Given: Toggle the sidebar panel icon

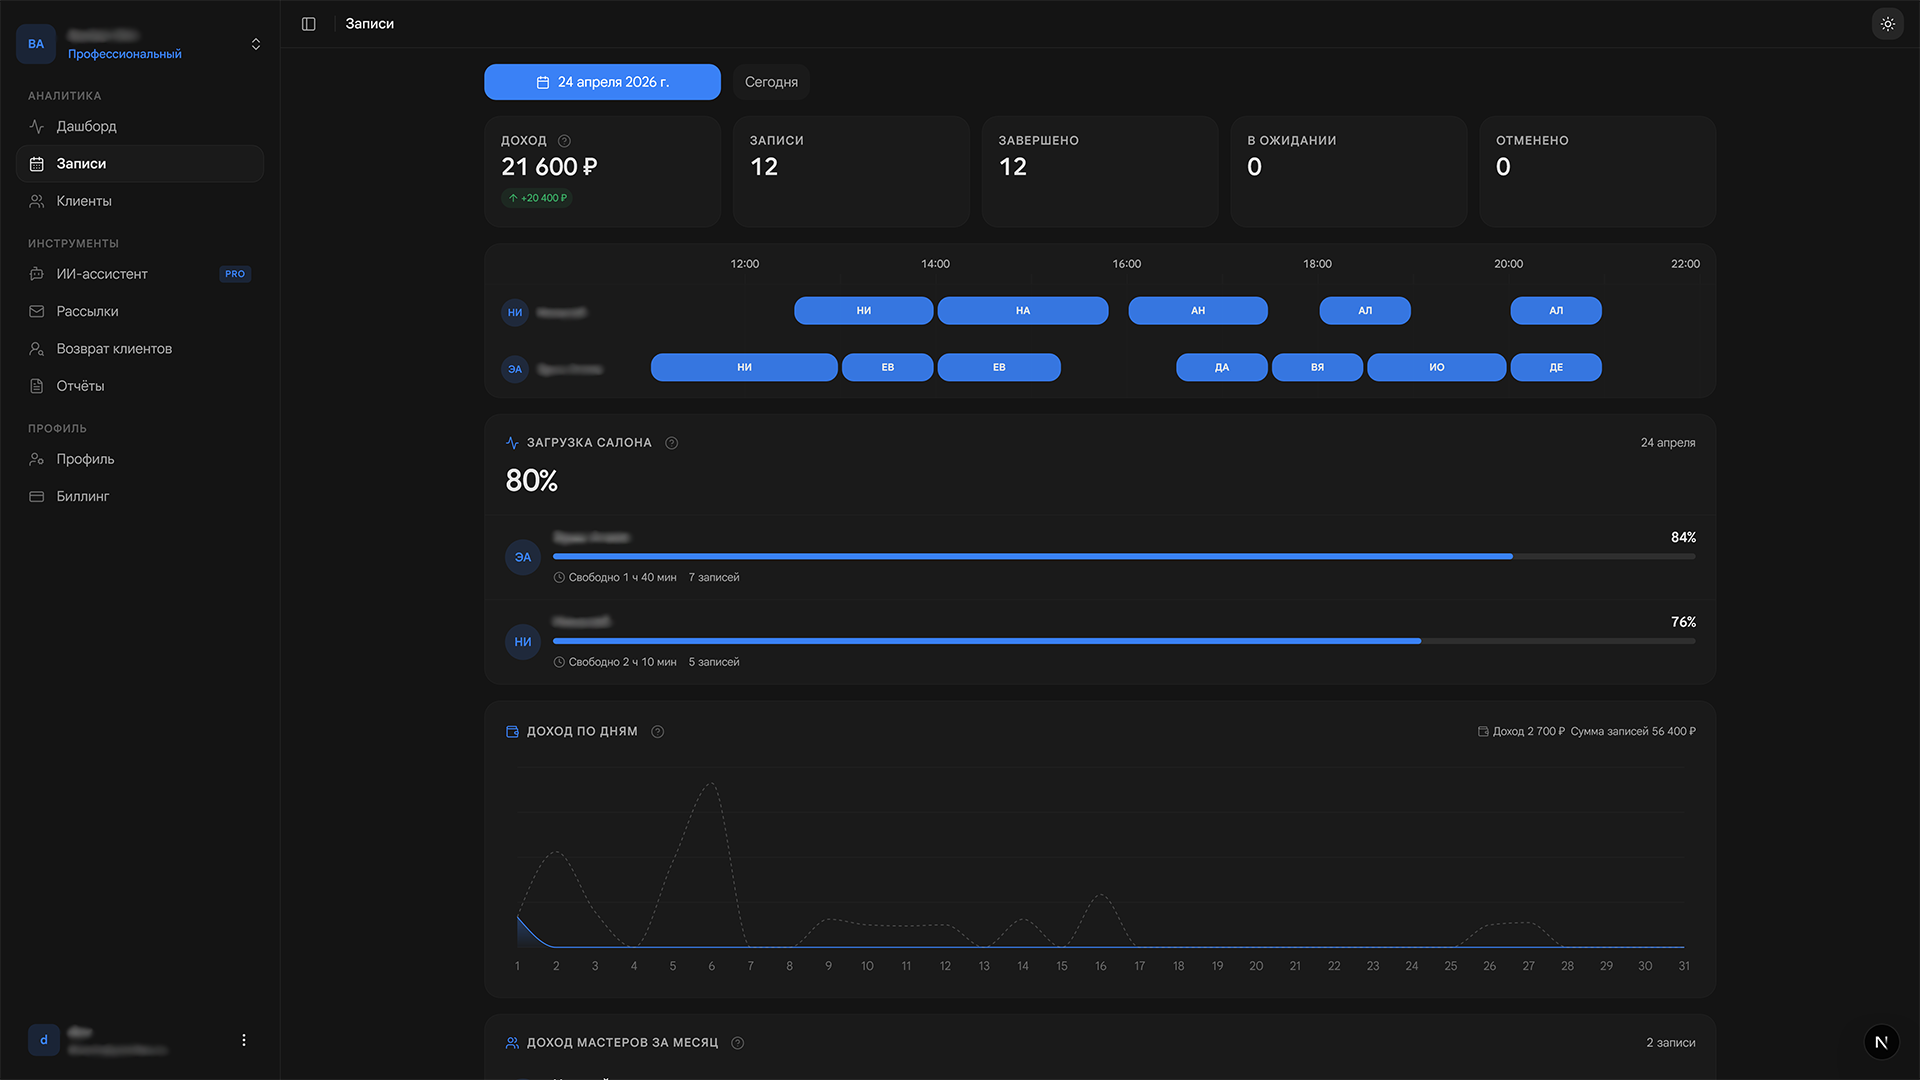Looking at the screenshot, I should tap(309, 24).
